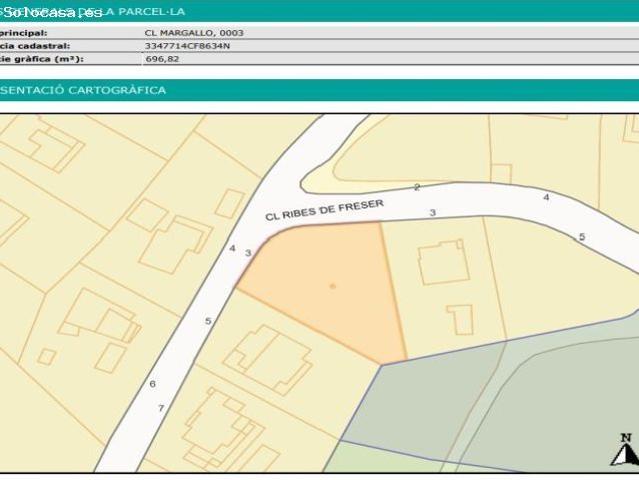The image size is (639, 480).
Task: Click the center dot of the orange parcel
Action: coord(332,287)
